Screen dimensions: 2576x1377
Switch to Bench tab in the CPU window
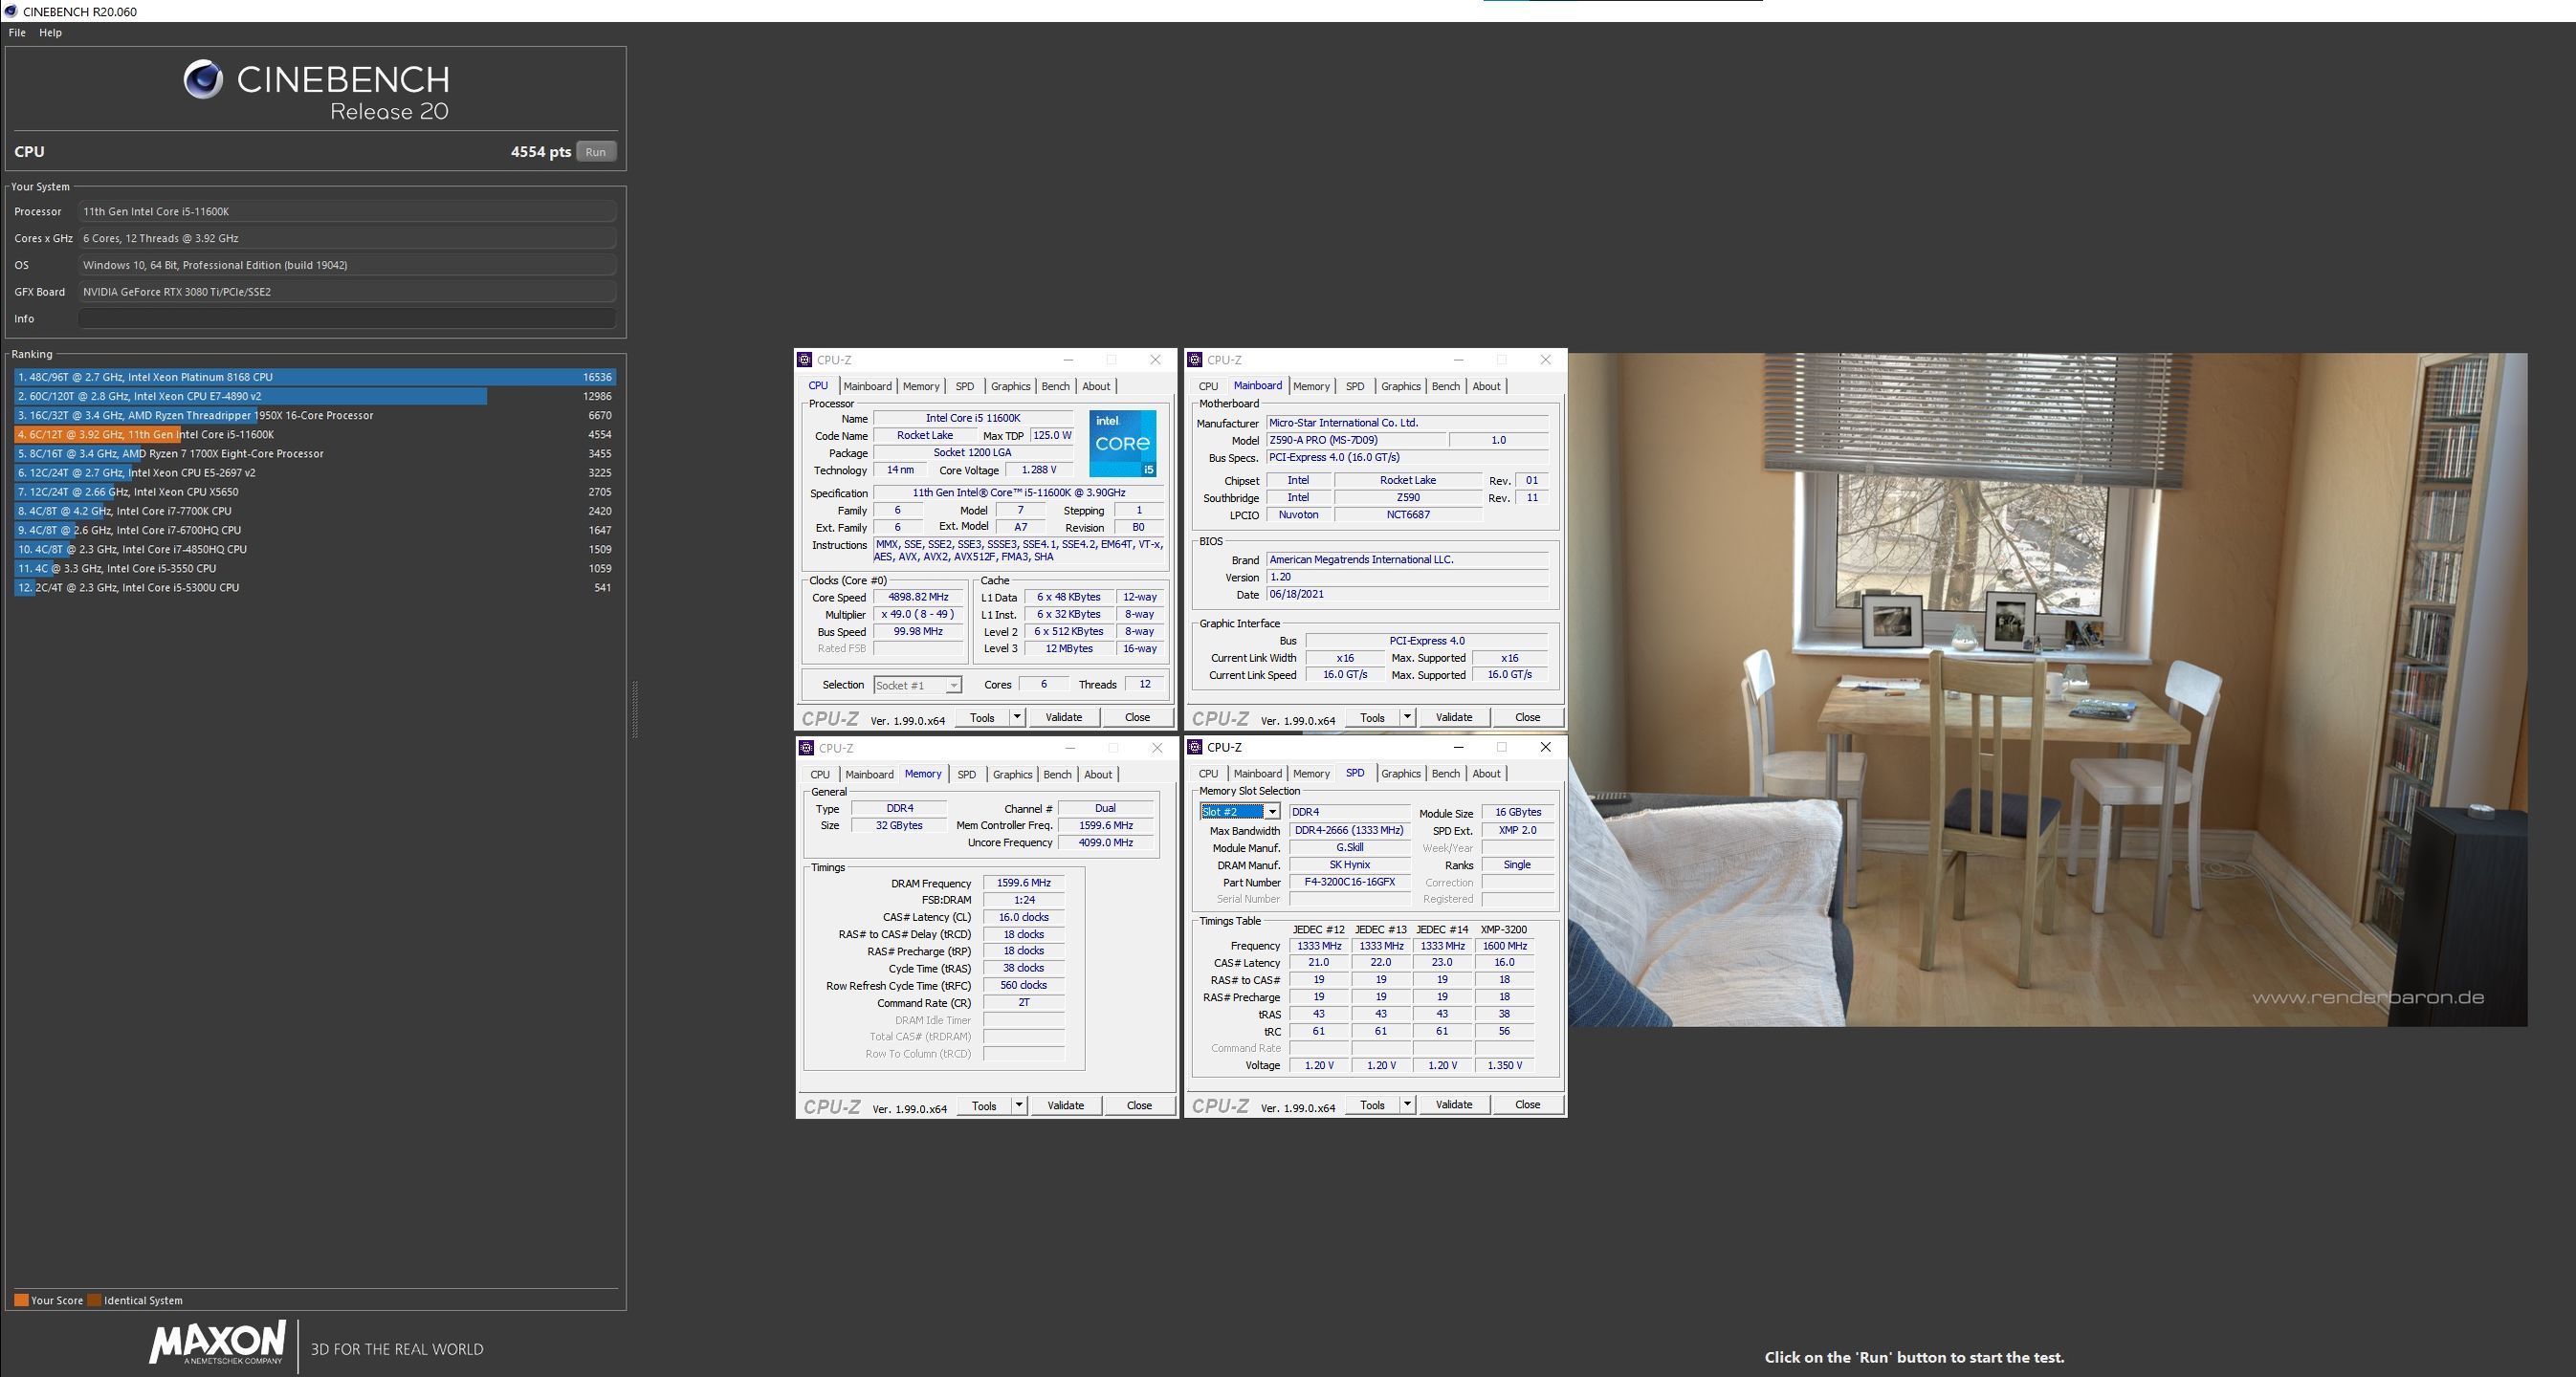(1055, 386)
